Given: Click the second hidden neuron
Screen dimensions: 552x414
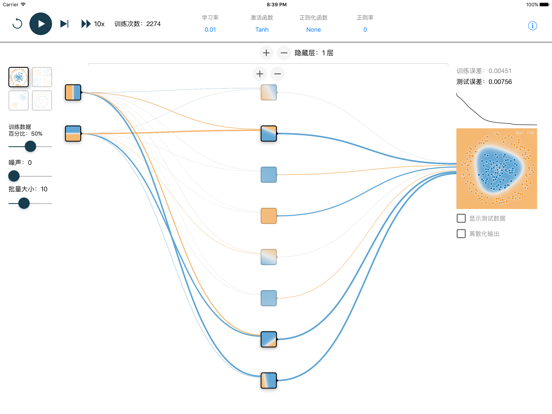Looking at the screenshot, I should [x=269, y=134].
